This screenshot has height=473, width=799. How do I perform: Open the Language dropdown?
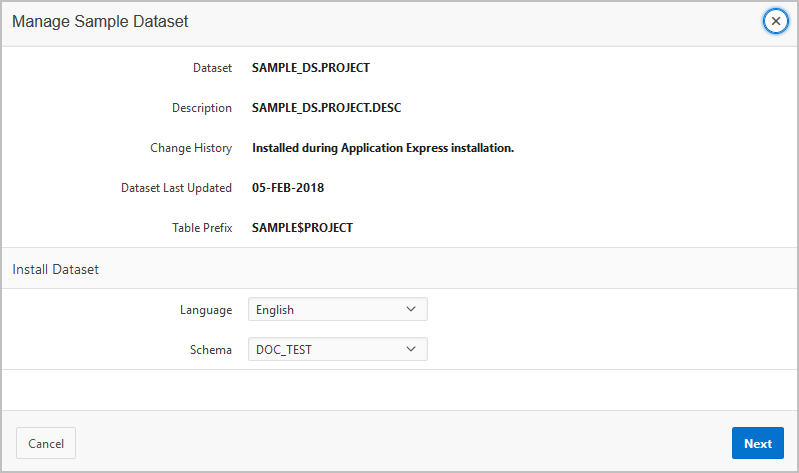tap(337, 310)
